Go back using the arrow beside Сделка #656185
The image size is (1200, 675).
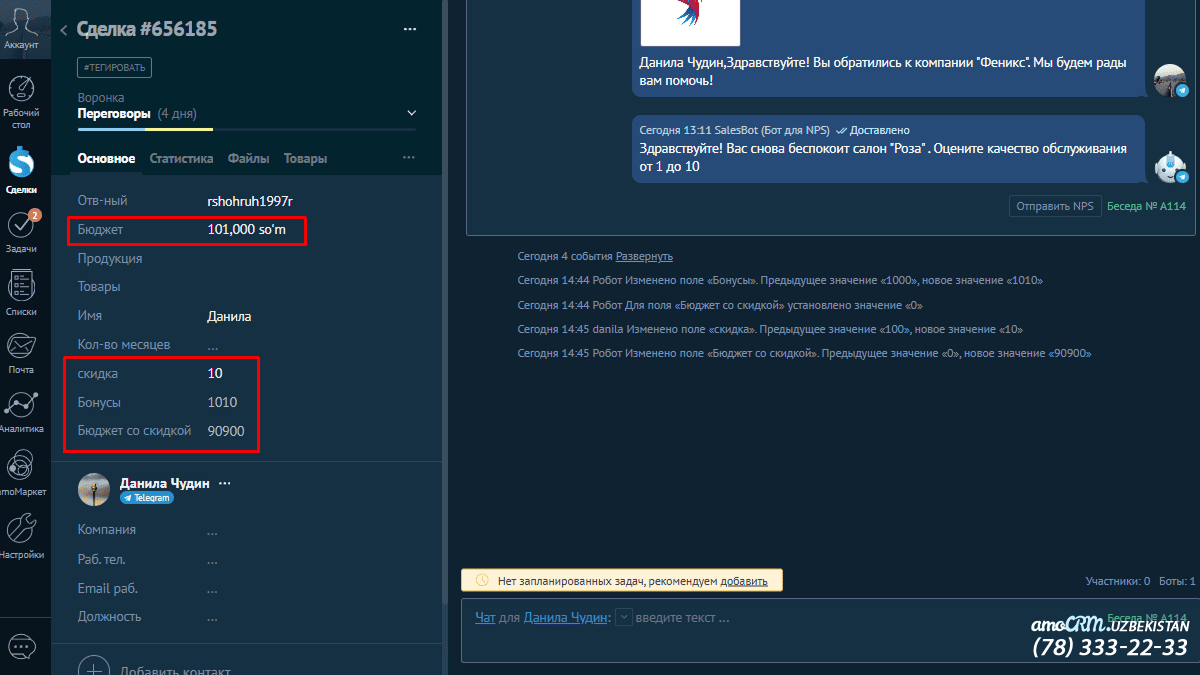(x=64, y=30)
